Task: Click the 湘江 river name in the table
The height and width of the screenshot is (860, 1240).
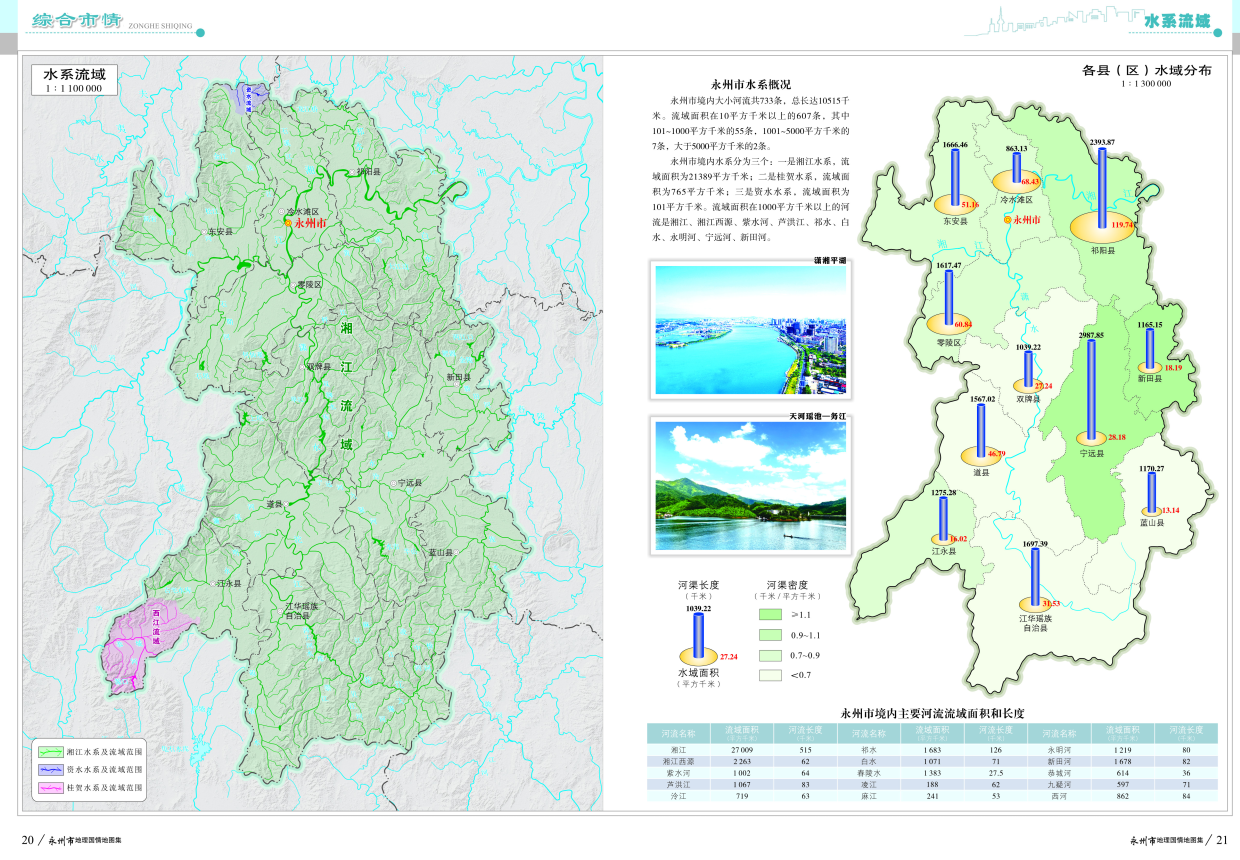Action: point(679,749)
